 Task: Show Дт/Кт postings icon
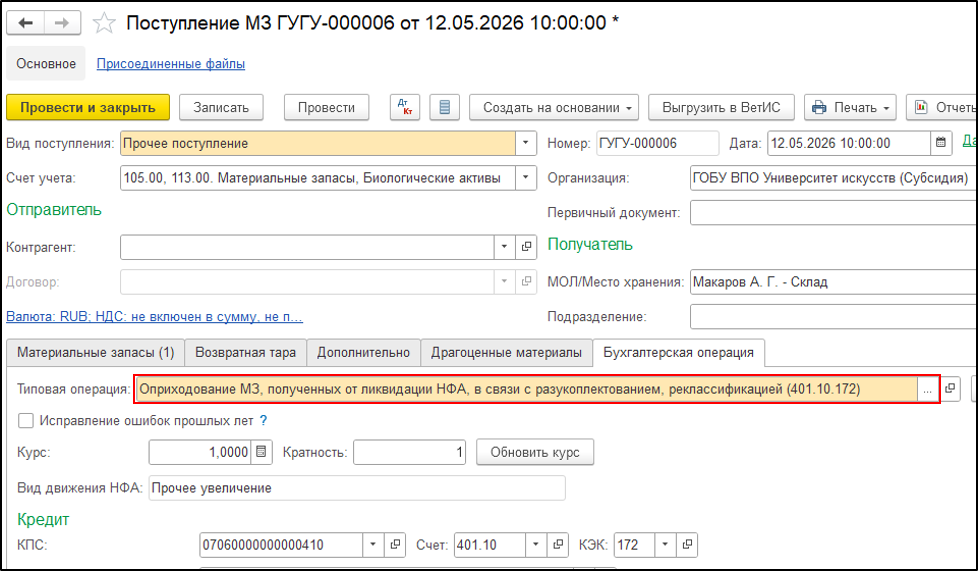point(405,107)
